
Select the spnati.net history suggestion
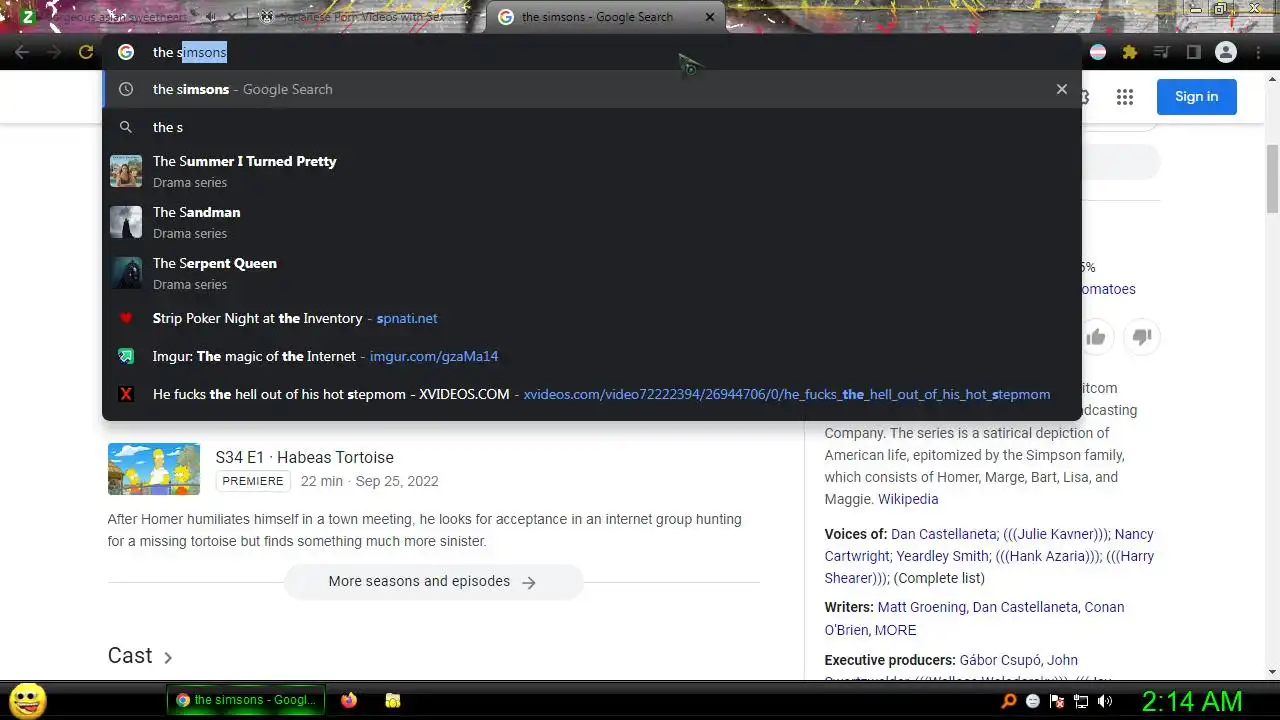tap(592, 318)
